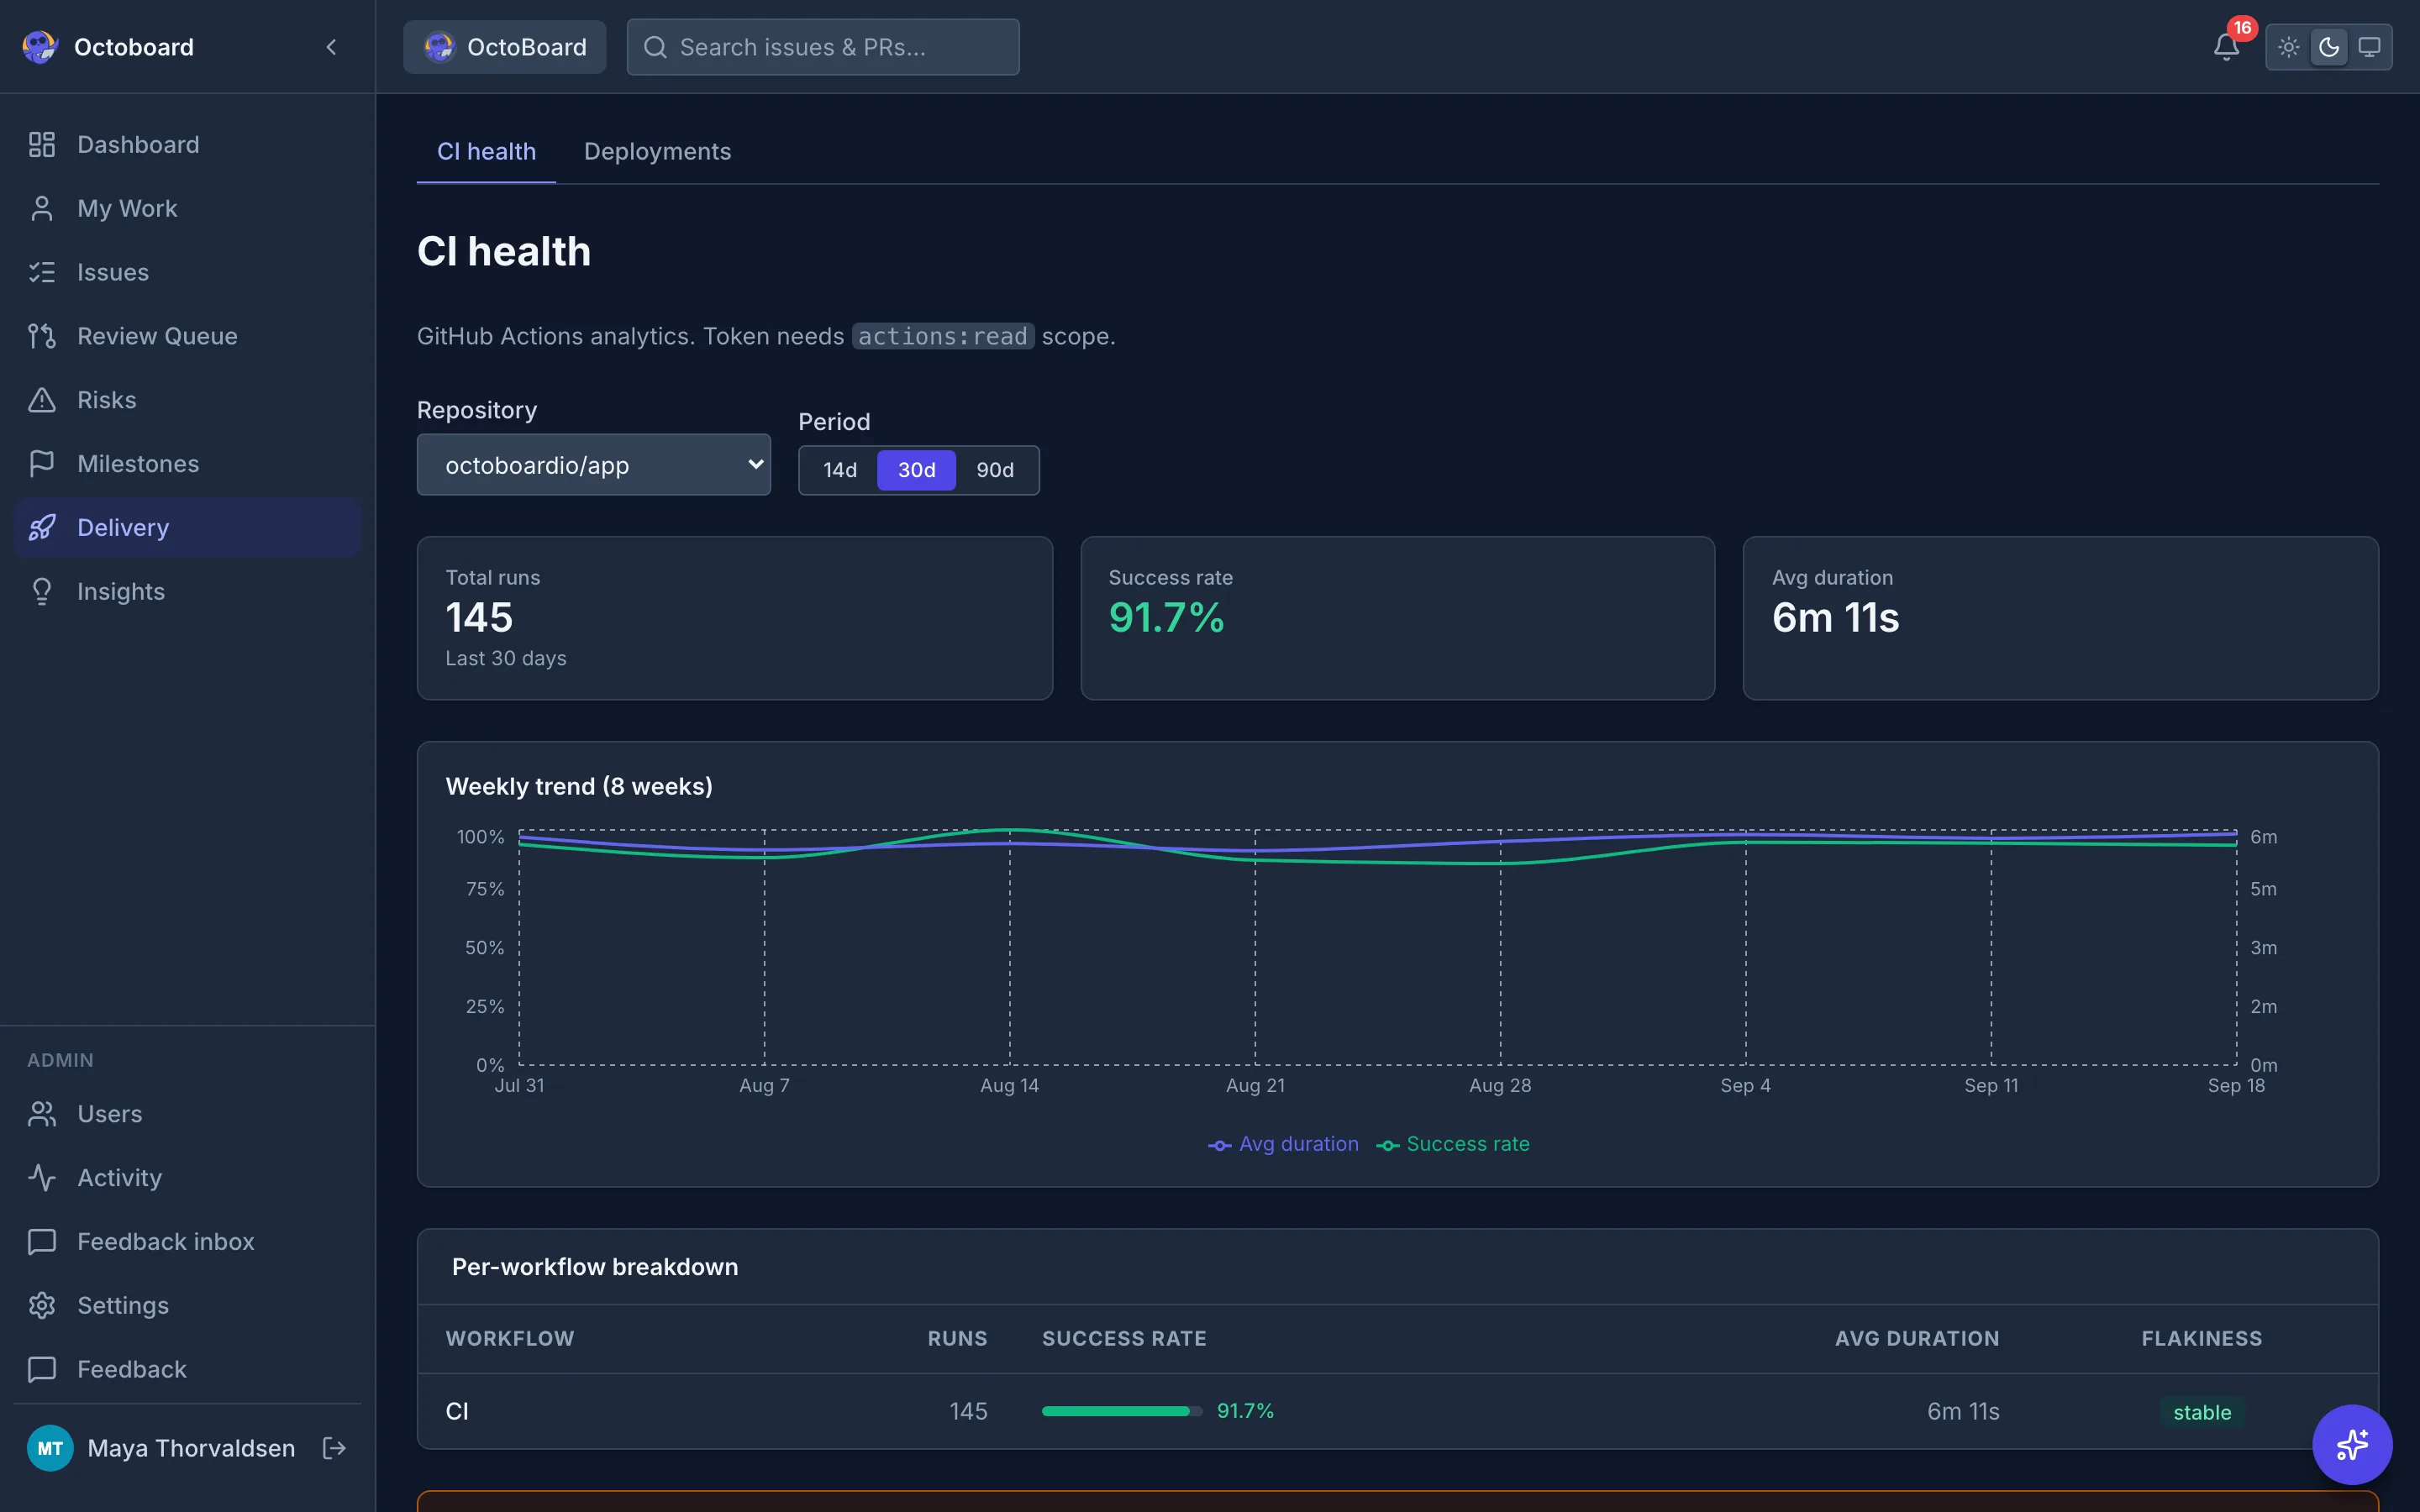Switch to light theme sun icon
Screen dimensions: 2420x1512
2288,47
